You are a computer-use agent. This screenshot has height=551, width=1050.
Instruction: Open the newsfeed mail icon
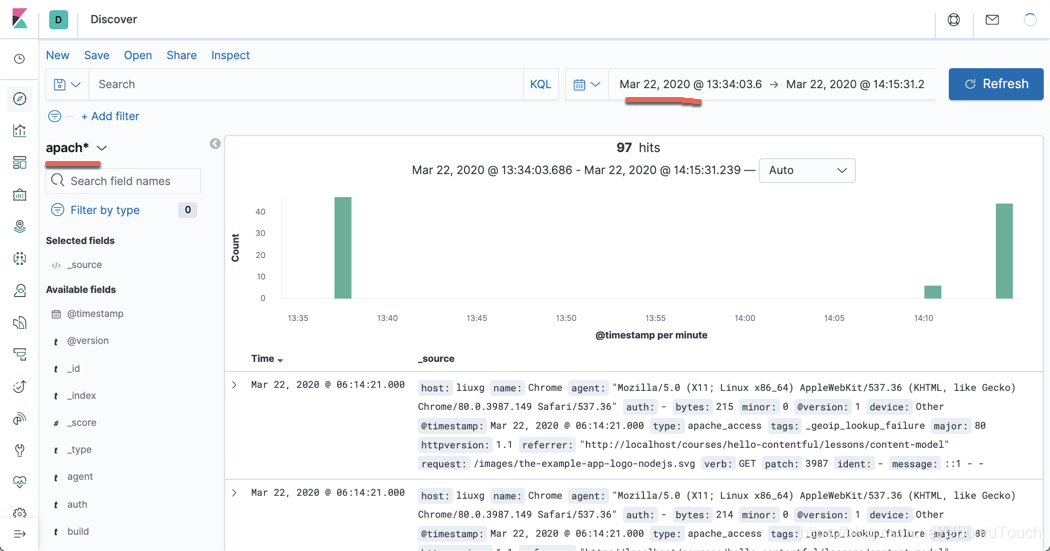point(992,19)
